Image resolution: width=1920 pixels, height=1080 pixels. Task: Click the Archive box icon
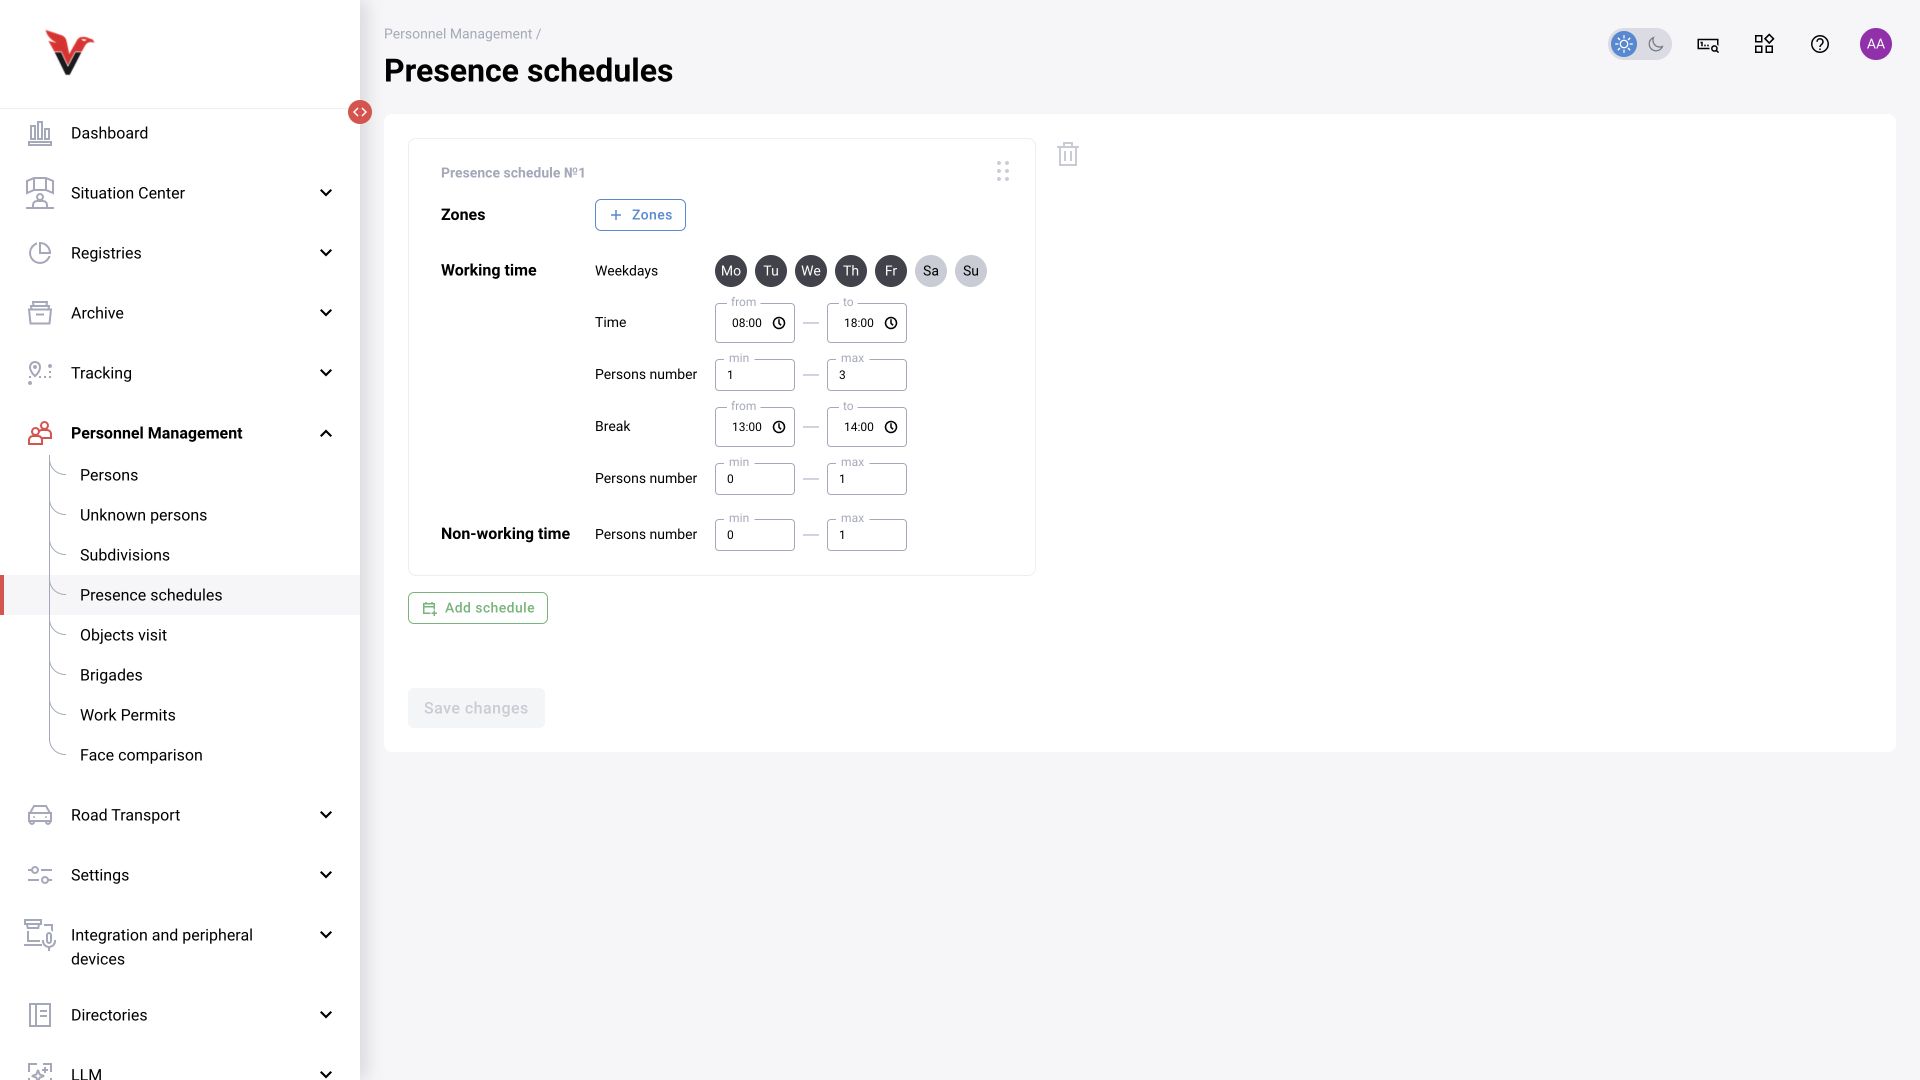tap(40, 313)
